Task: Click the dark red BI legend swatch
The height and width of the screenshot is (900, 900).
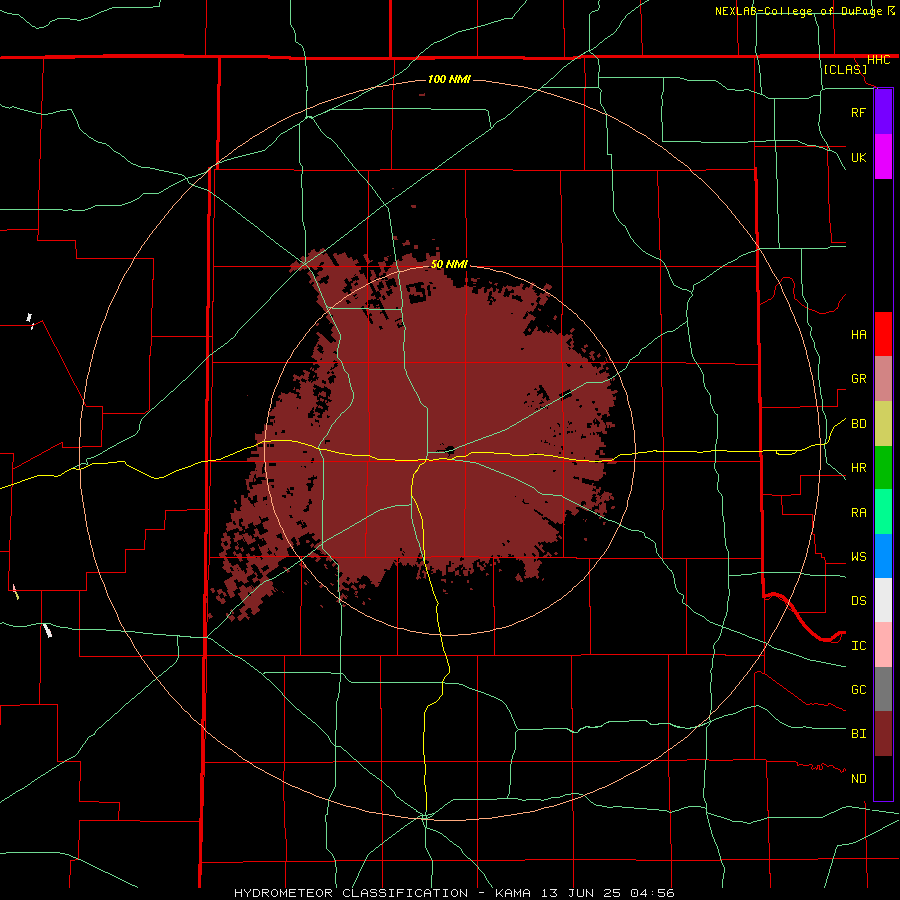Action: 883,734
